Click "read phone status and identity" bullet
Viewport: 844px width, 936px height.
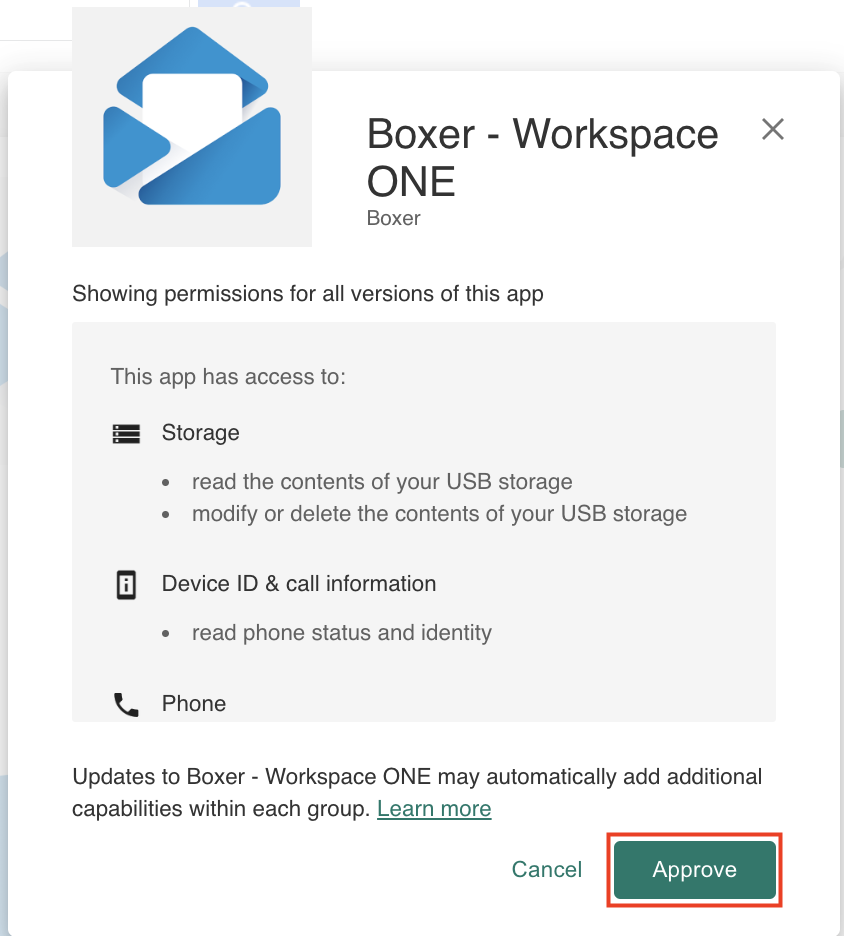341,632
